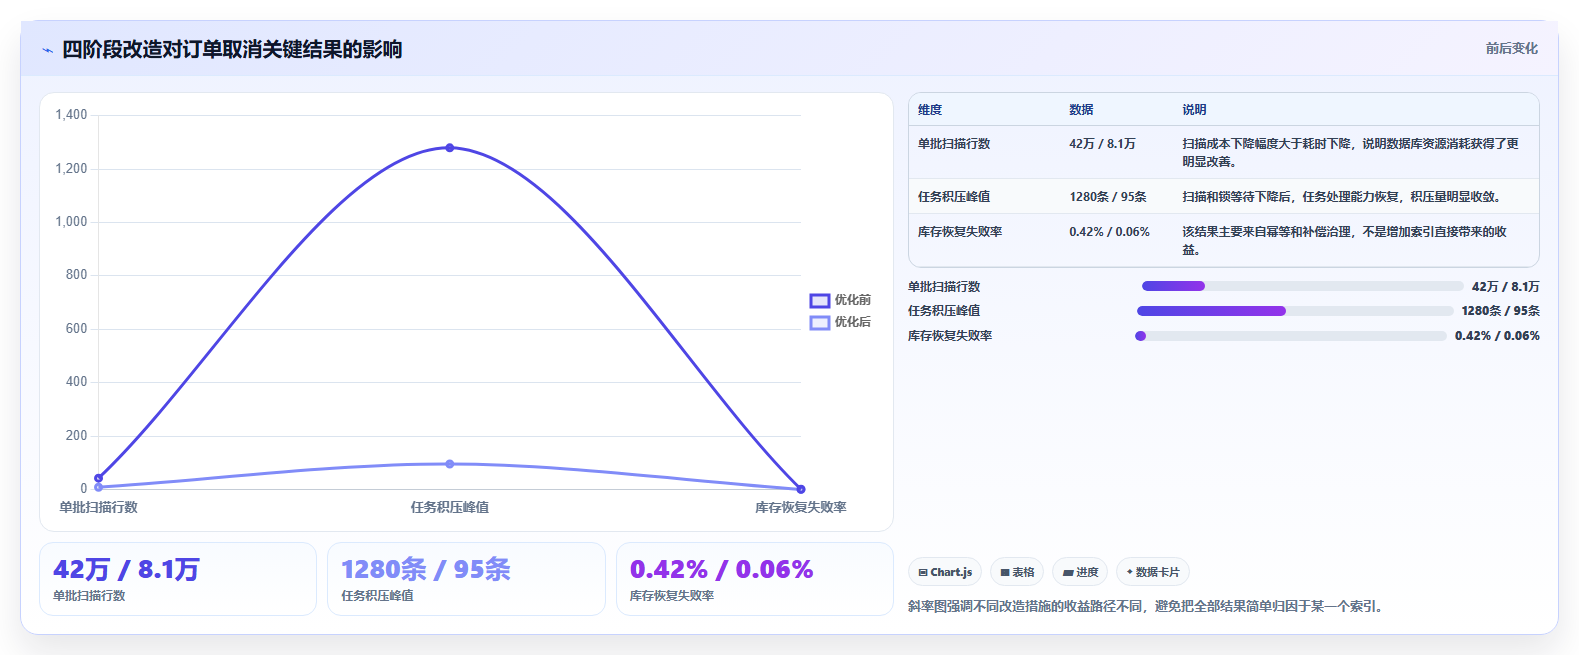Select the Chart.js tag
1579x655 pixels.
coord(945,572)
